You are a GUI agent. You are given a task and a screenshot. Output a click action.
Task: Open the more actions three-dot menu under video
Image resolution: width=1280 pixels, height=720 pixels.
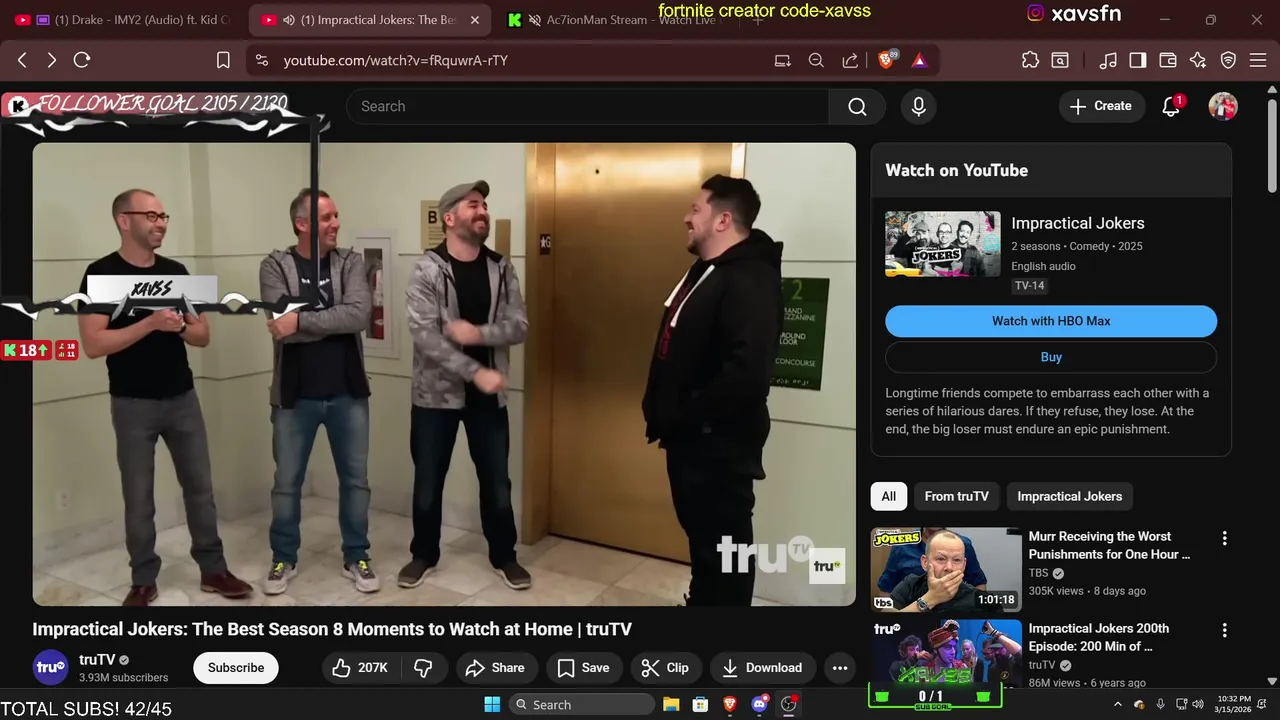[840, 668]
